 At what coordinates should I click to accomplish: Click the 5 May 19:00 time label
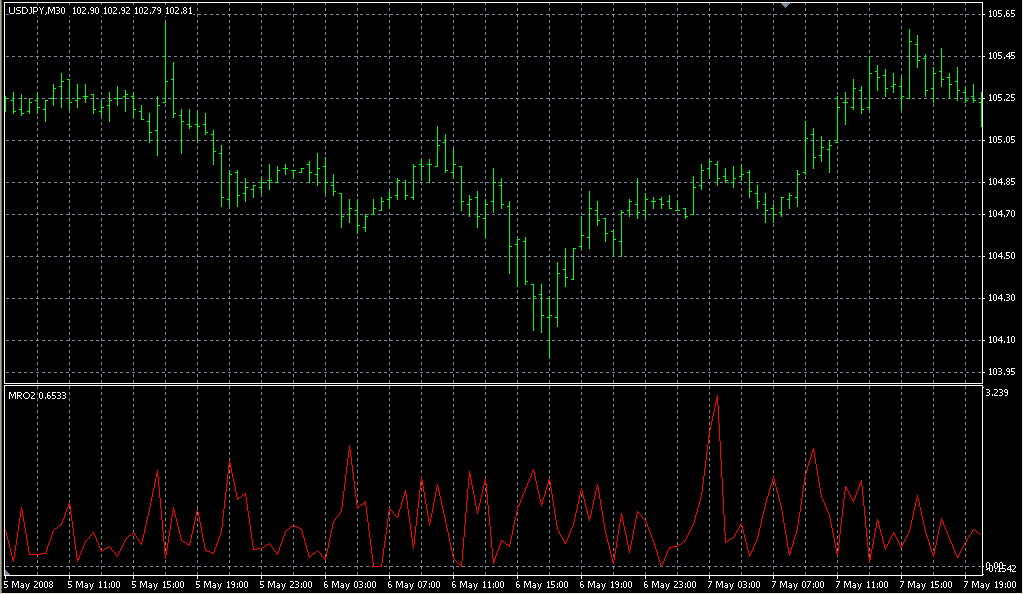pyautogui.click(x=222, y=585)
